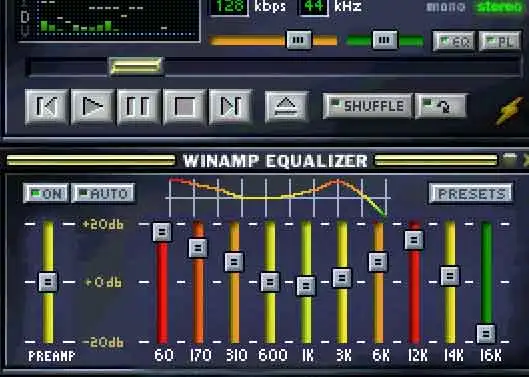Start playback with the play button
This screenshot has width=529, height=377.
coord(92,106)
